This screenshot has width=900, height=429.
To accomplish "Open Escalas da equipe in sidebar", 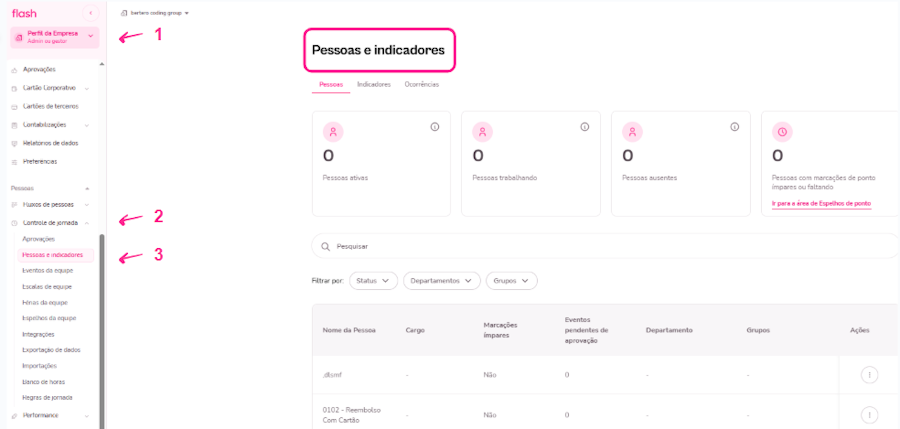I will click(x=47, y=286).
